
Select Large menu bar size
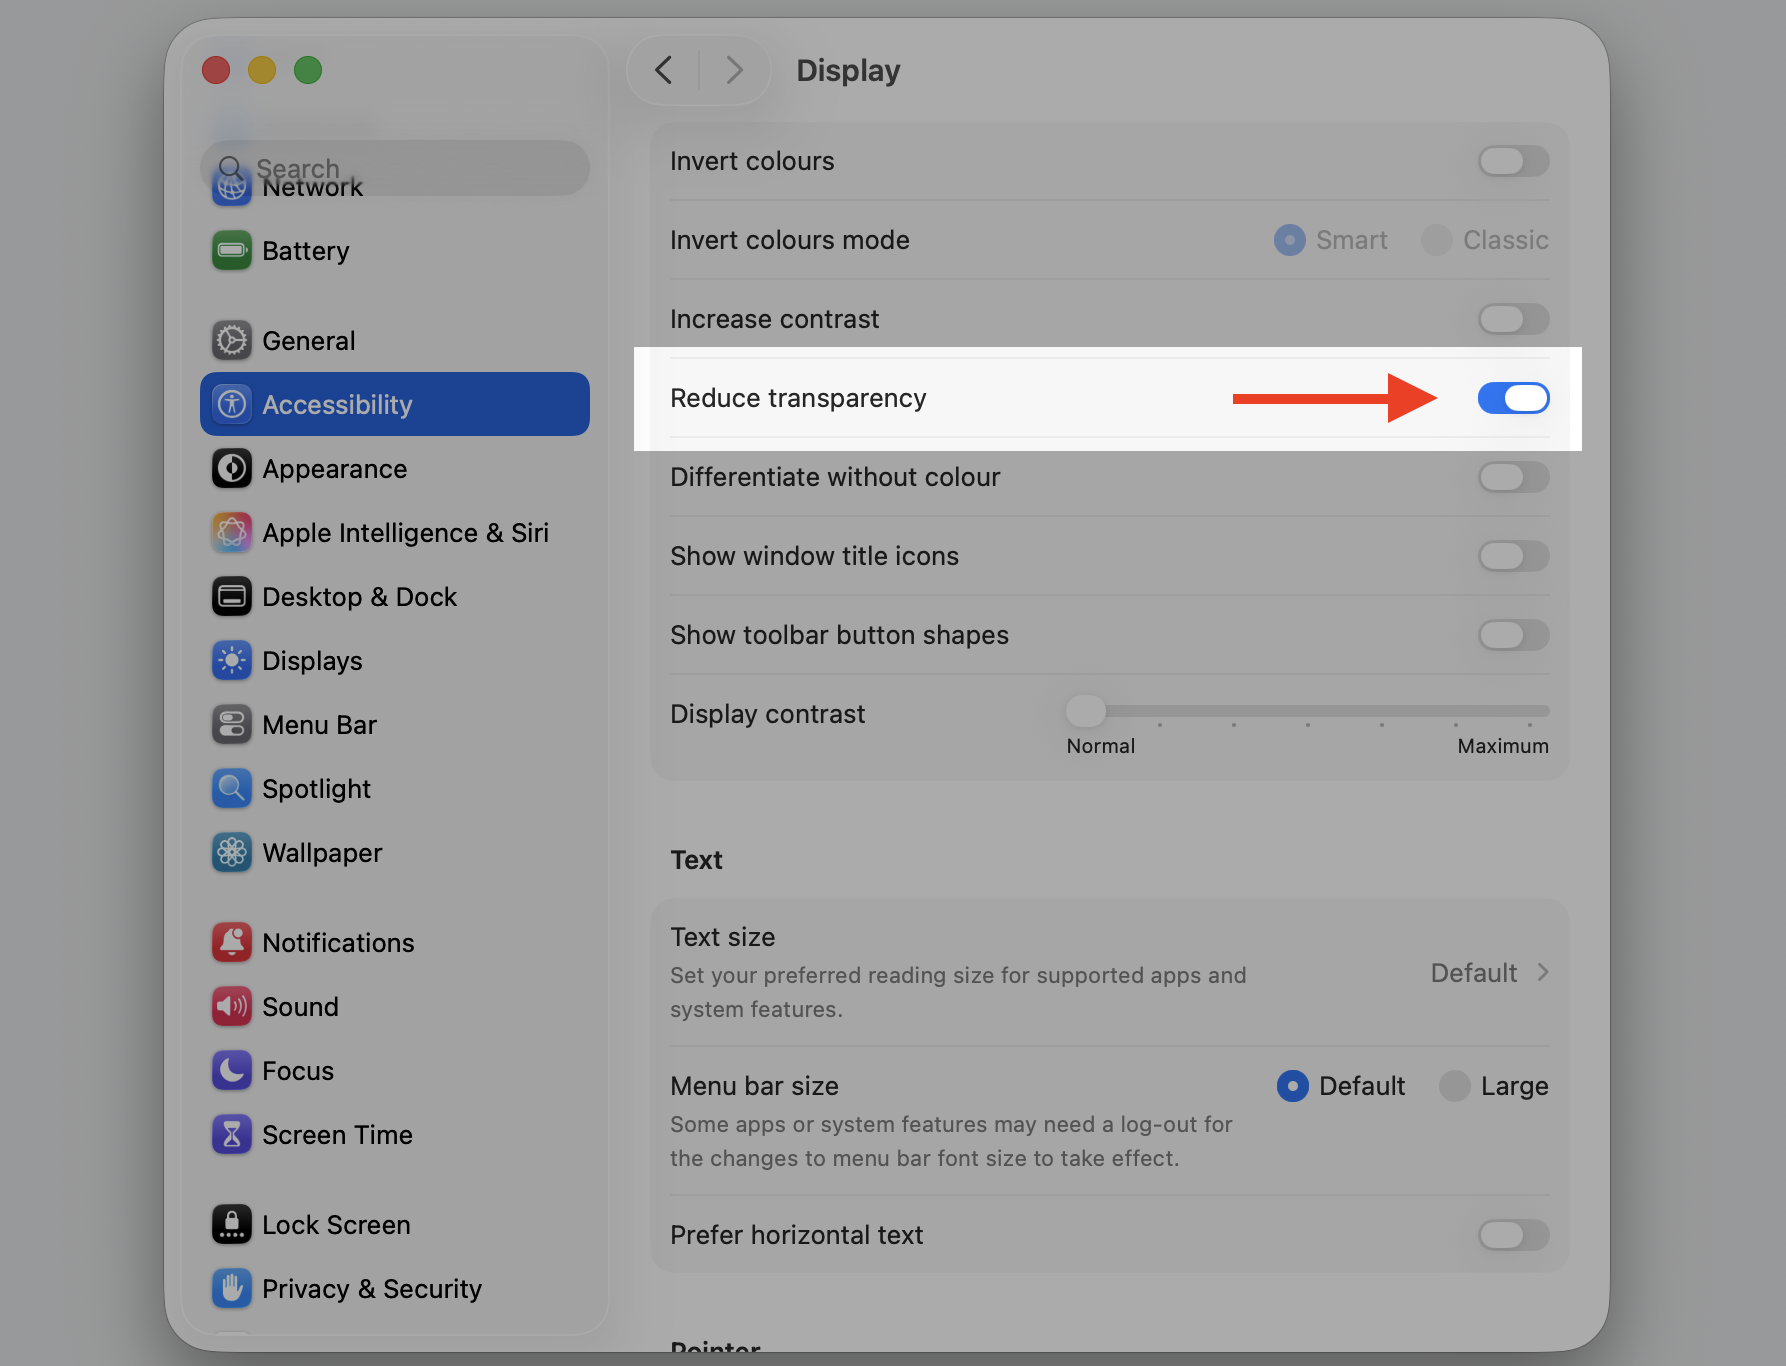tap(1455, 1086)
